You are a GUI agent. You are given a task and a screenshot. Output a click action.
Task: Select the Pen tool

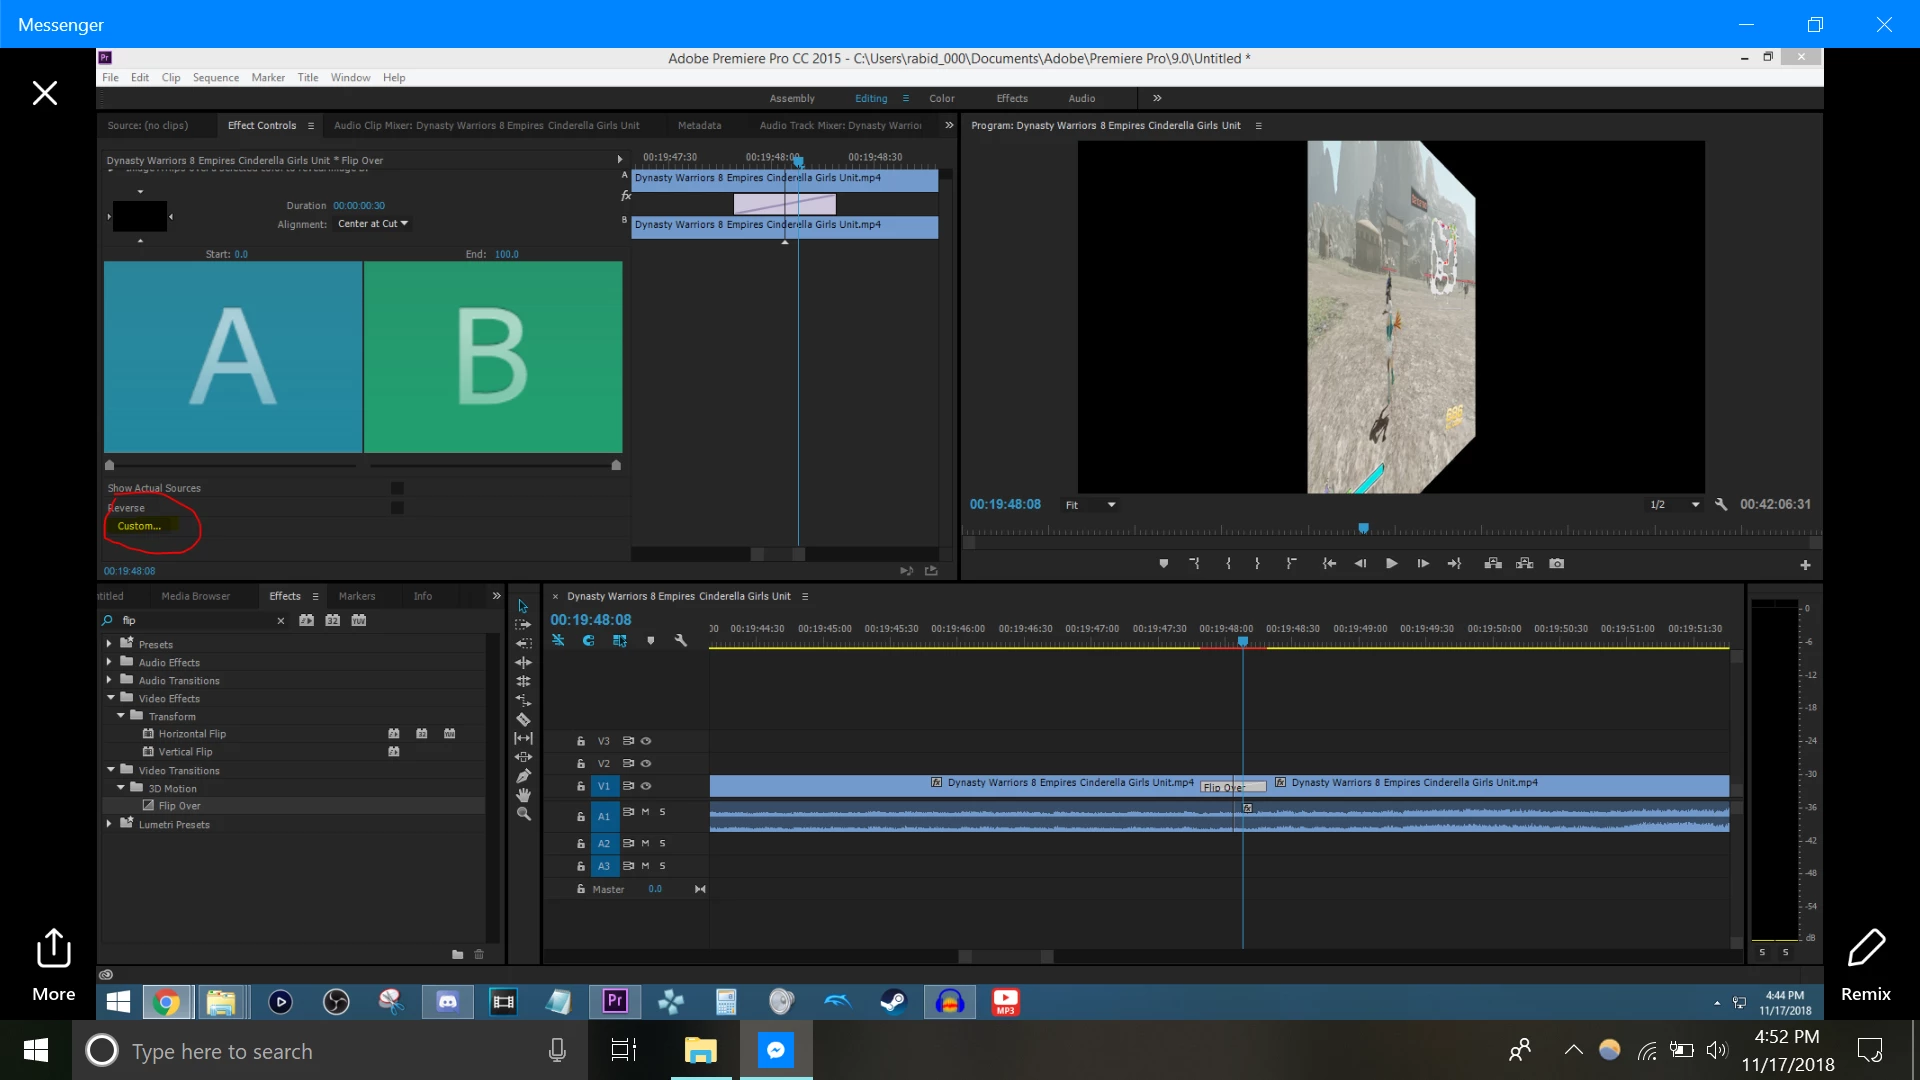523,776
